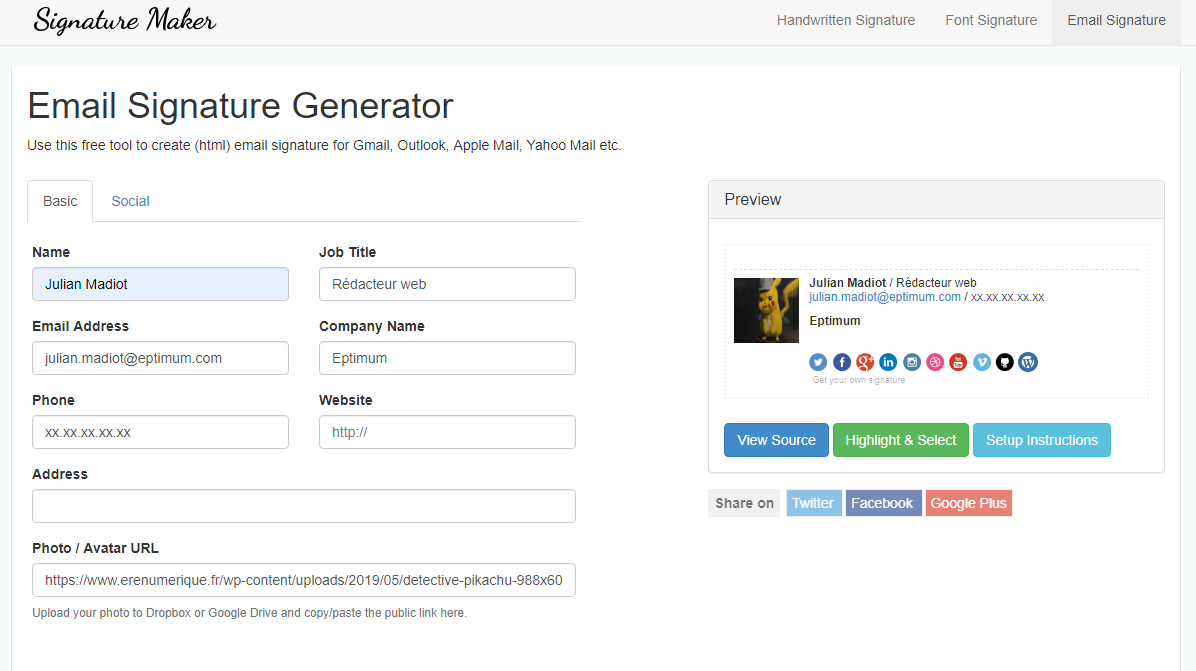This screenshot has width=1196, height=671.
Task: Click 'Eptimum' company text in preview
Action: [x=834, y=321]
